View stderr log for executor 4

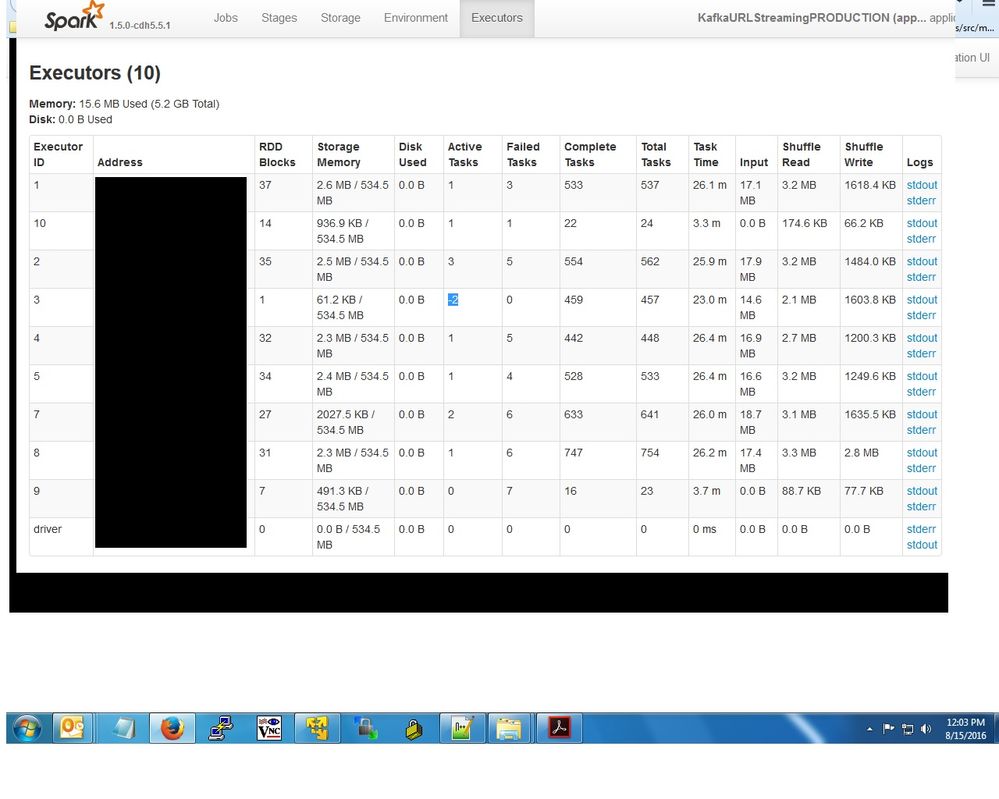tap(921, 354)
